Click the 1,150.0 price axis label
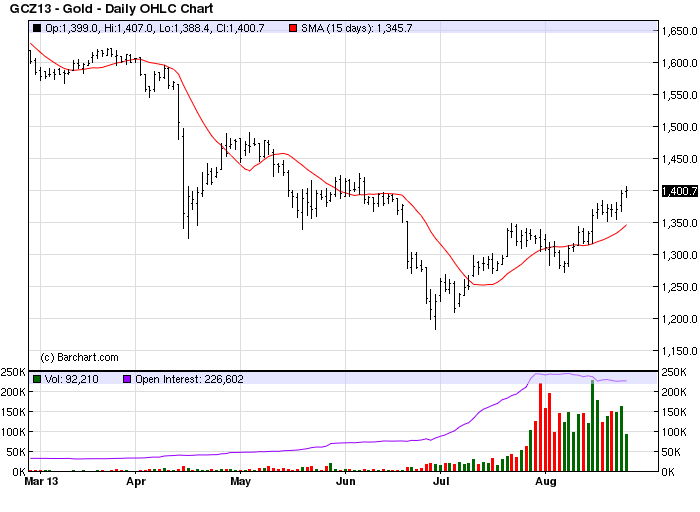The image size is (700, 512). 679,351
